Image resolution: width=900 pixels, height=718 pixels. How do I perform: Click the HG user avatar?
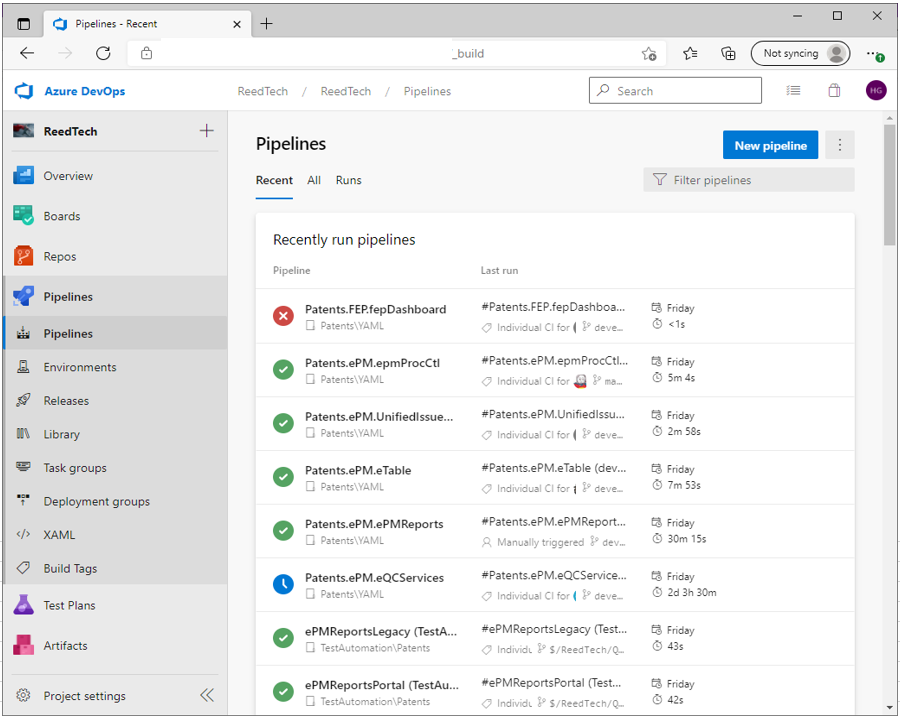(876, 91)
